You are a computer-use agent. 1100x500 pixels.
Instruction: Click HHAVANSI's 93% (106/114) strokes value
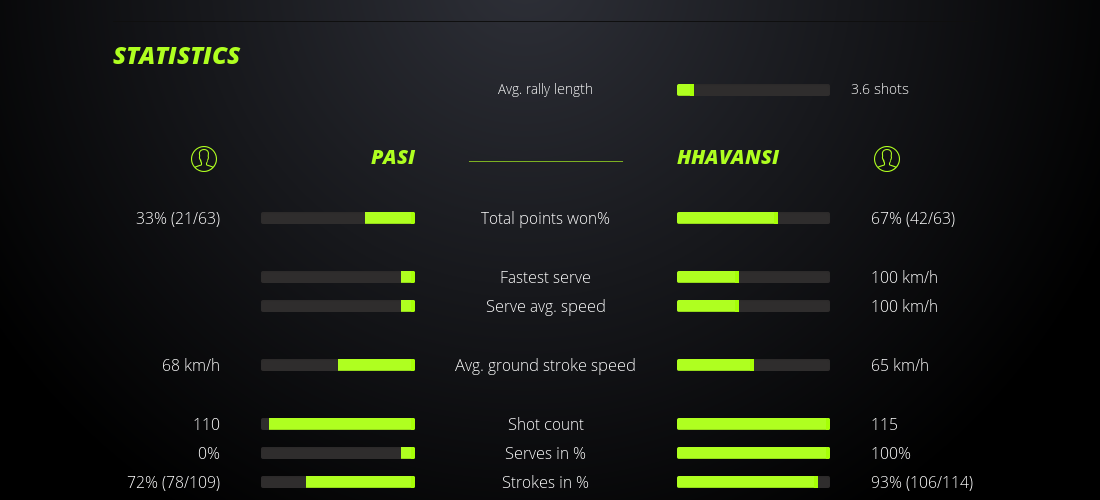pos(922,482)
